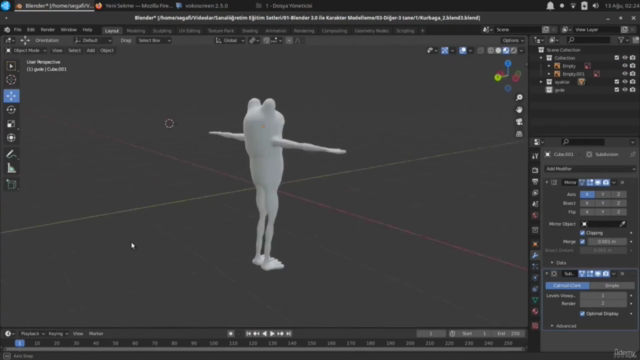Open the Global transform orientation dropdown

230,40
